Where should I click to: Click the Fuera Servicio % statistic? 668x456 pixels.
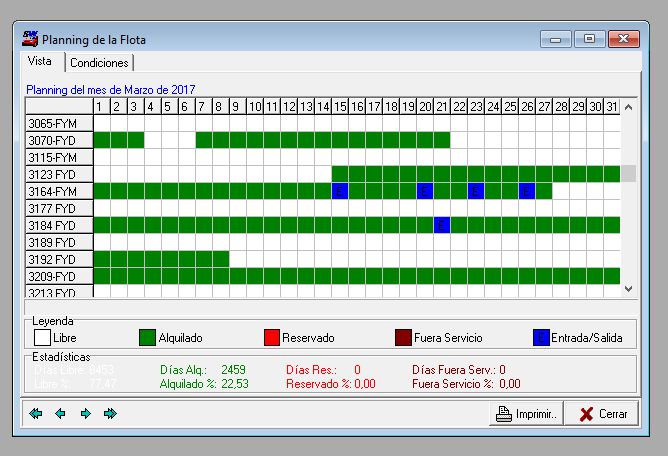[x=466, y=384]
